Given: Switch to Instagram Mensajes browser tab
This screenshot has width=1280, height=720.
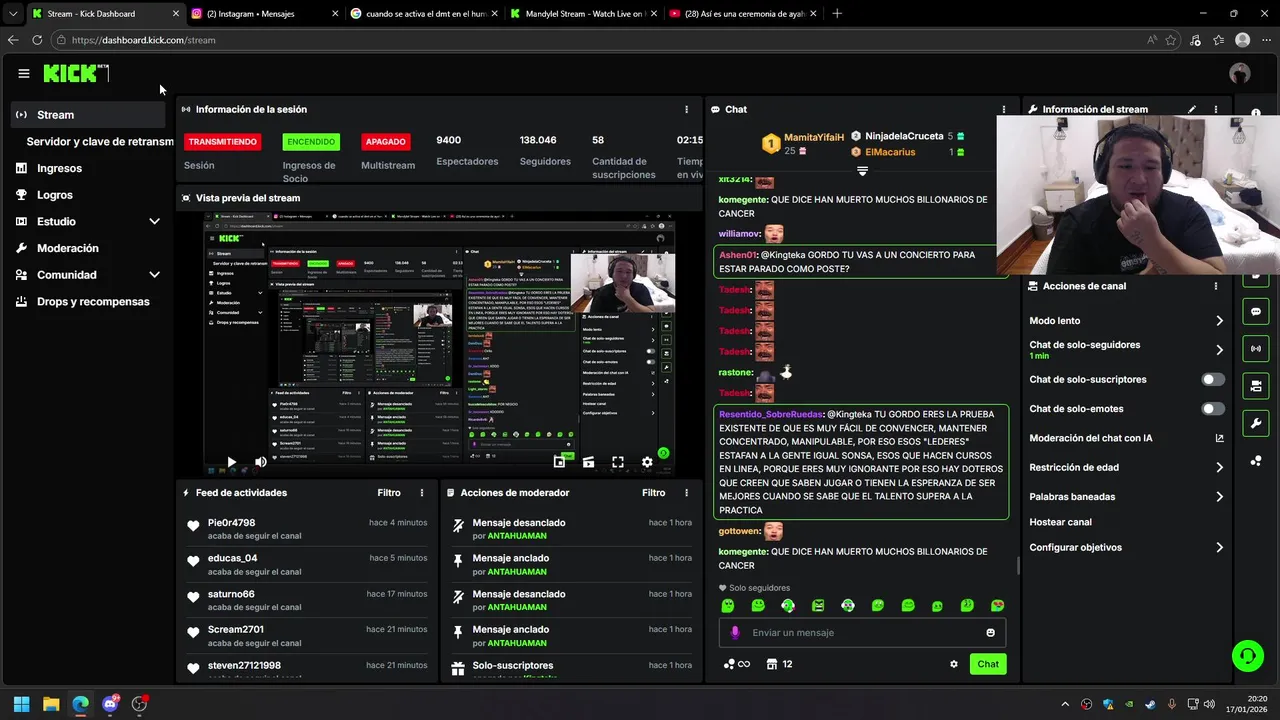Looking at the screenshot, I should [x=264, y=14].
